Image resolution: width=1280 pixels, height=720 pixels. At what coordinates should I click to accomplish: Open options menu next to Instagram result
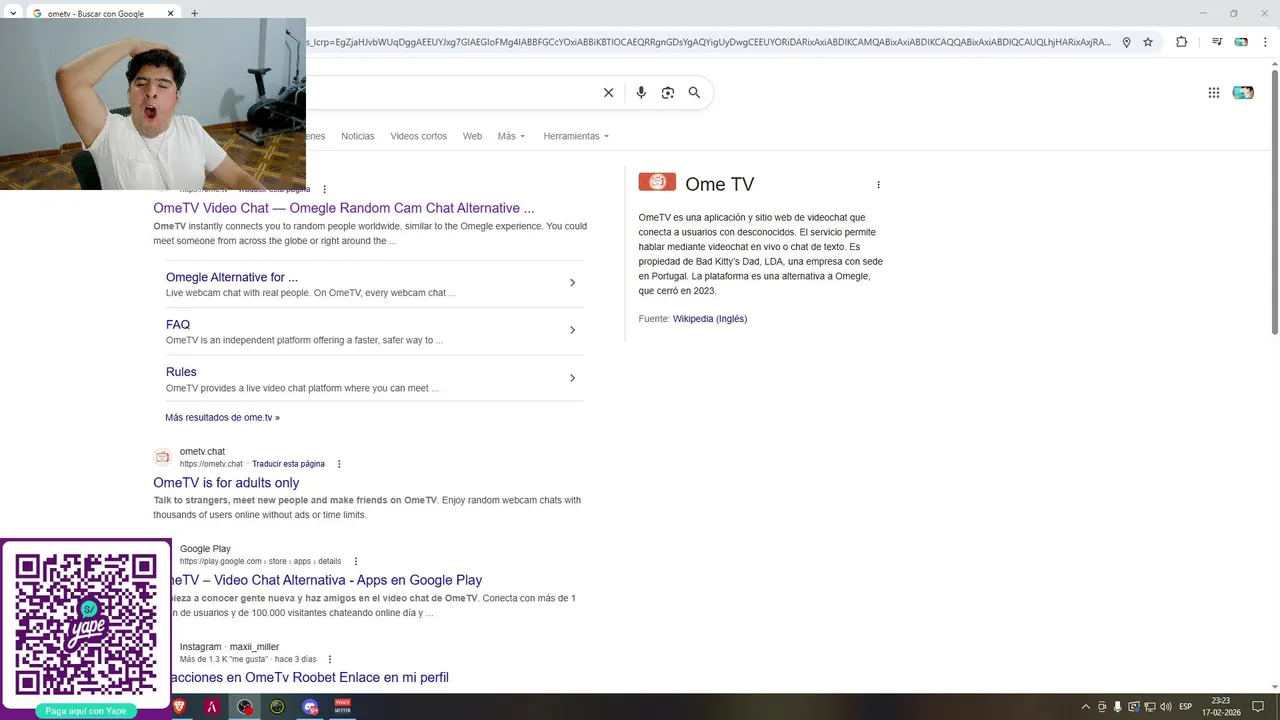[x=330, y=660]
